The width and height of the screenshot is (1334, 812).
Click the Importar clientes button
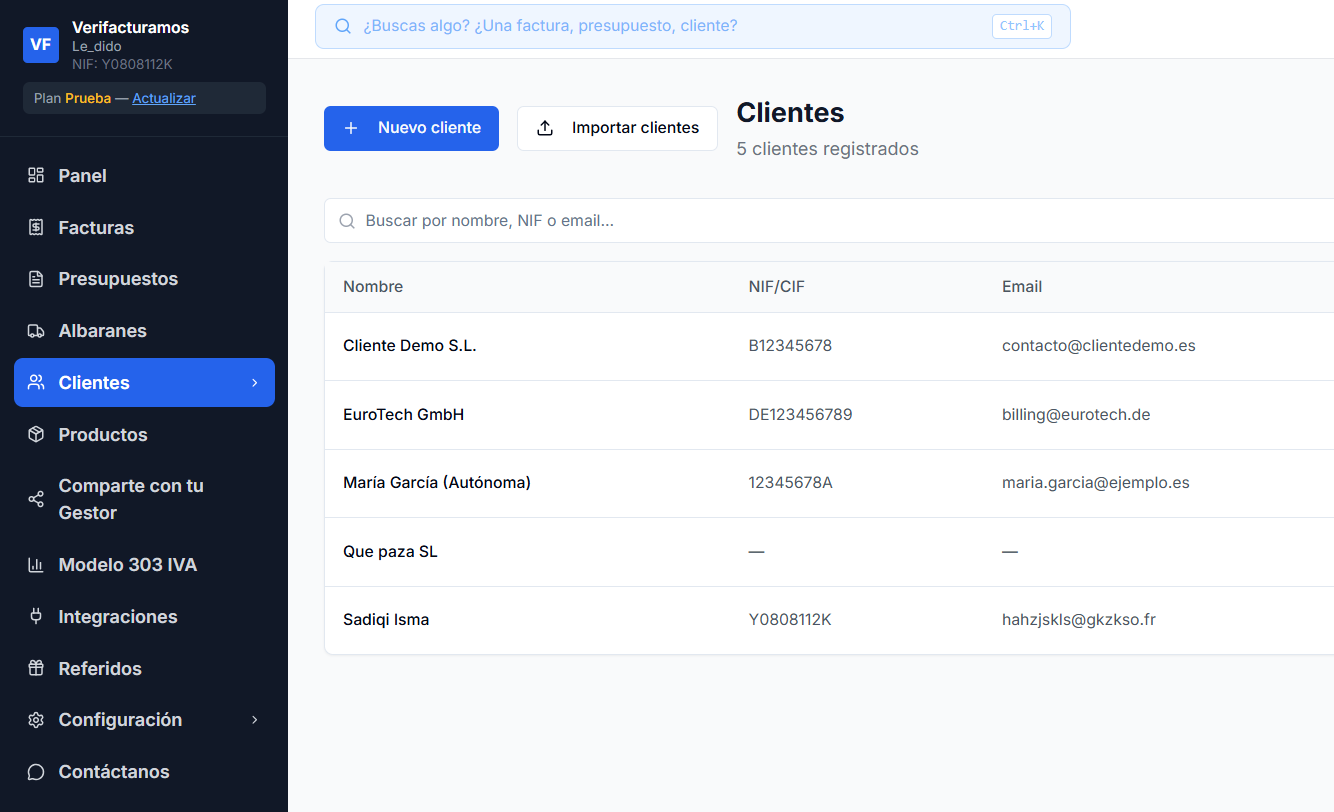pyautogui.click(x=617, y=128)
